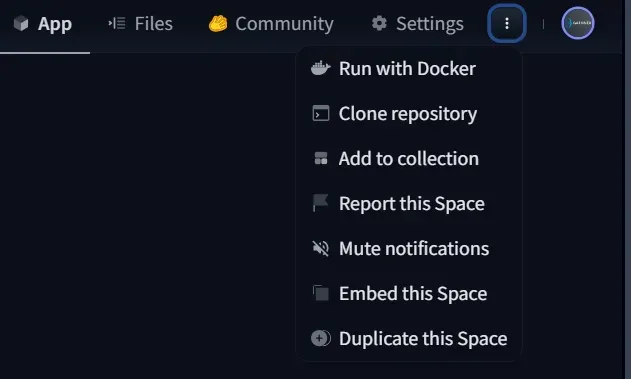Click the Files list icon

point(117,23)
